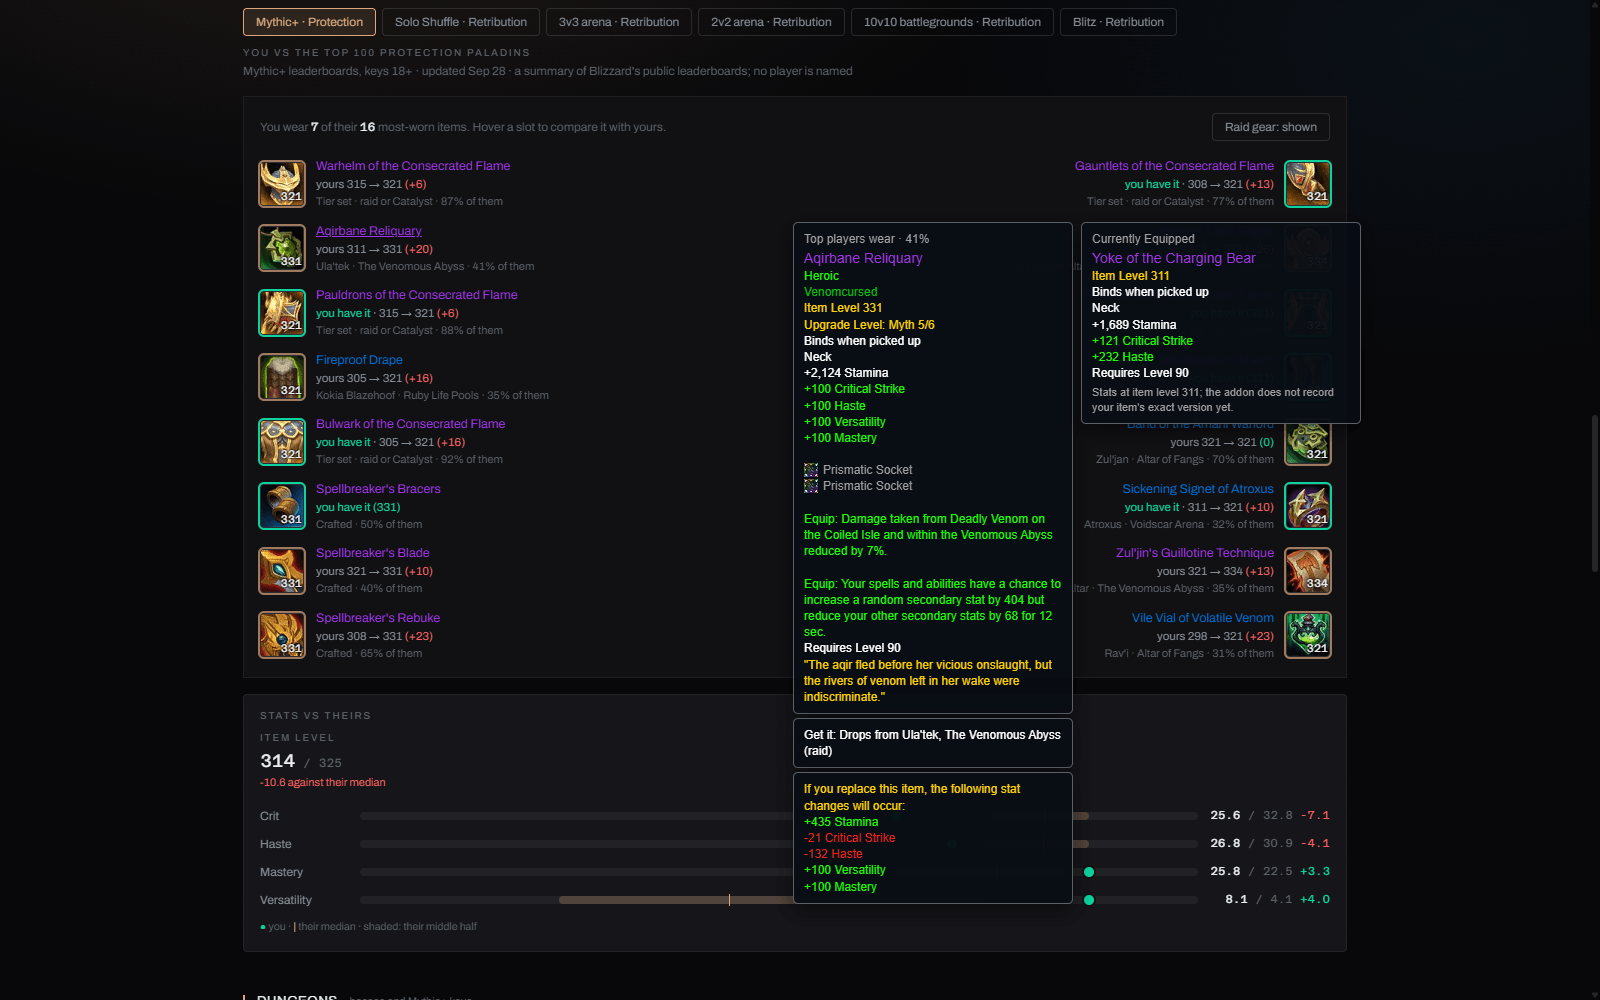
Task: Select the Band of the Amani Warlord icon
Action: [1308, 444]
